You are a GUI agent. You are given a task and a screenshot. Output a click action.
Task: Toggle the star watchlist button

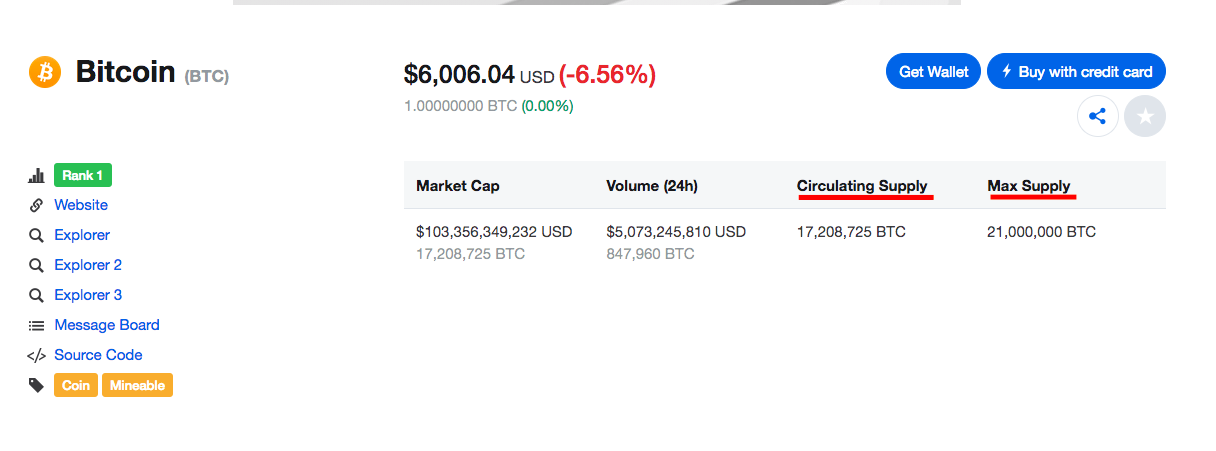(1145, 117)
